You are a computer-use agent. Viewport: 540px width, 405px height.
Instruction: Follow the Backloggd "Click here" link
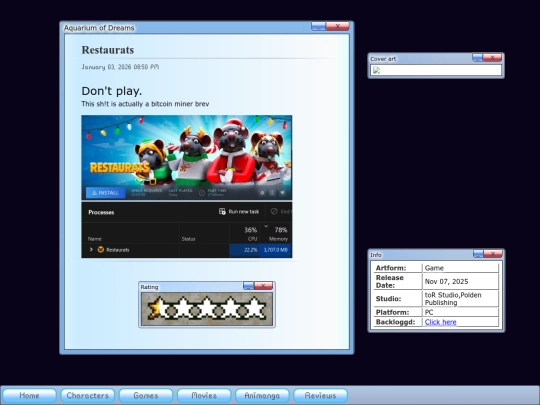(440, 322)
